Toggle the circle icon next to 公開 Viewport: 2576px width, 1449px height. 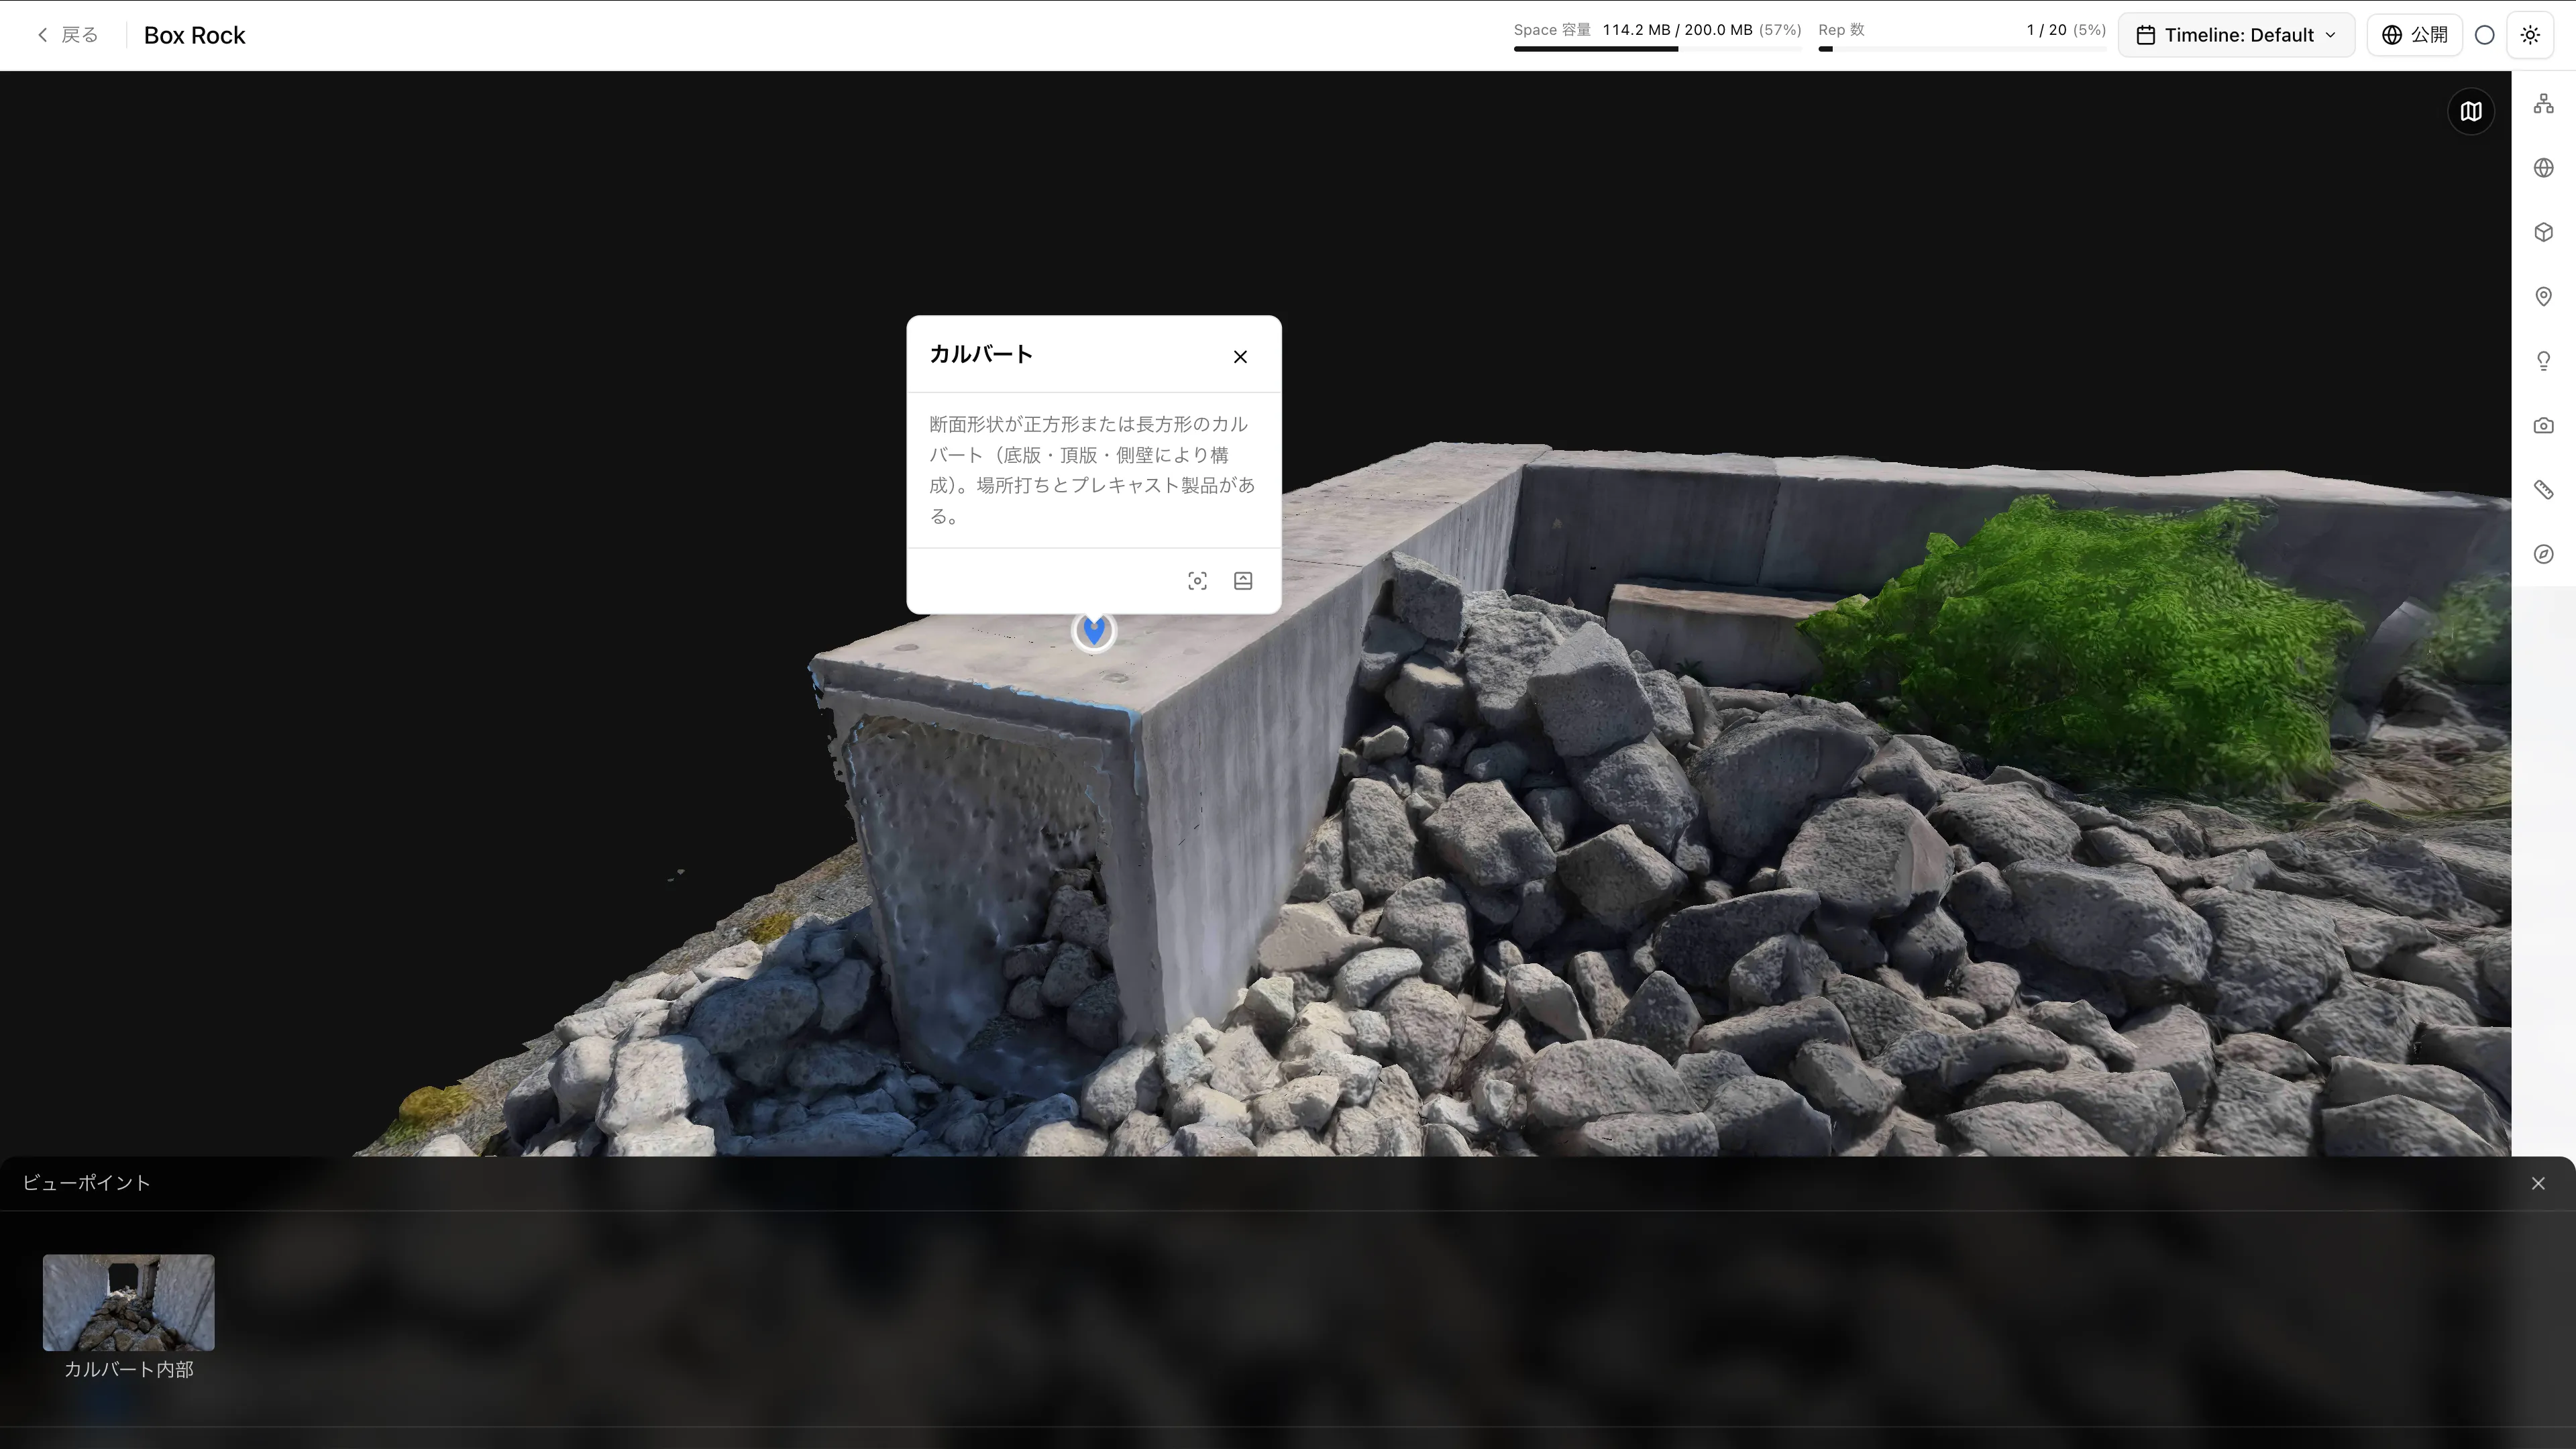(x=2484, y=35)
